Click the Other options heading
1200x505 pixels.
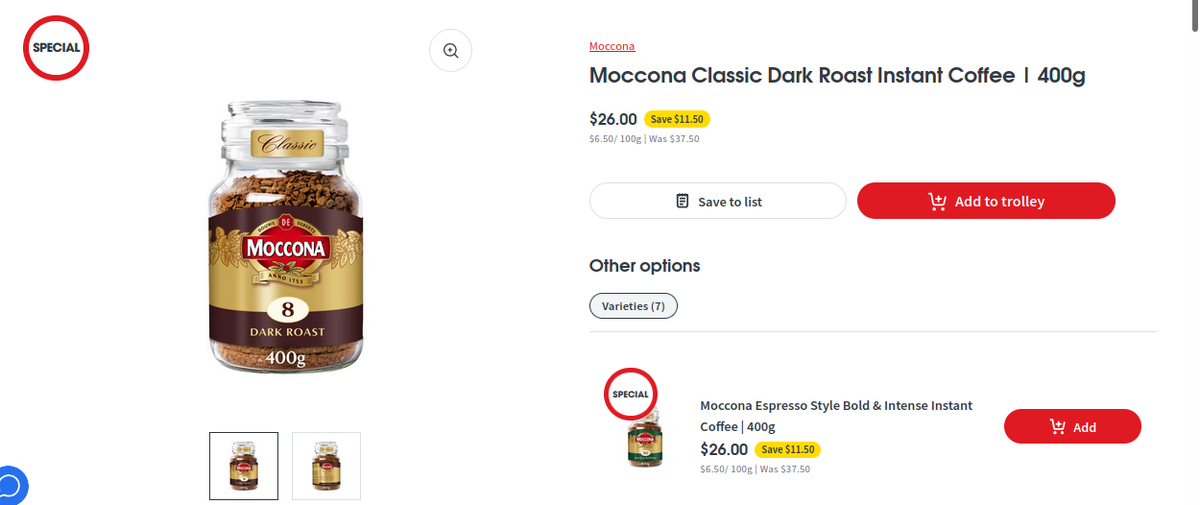644,265
